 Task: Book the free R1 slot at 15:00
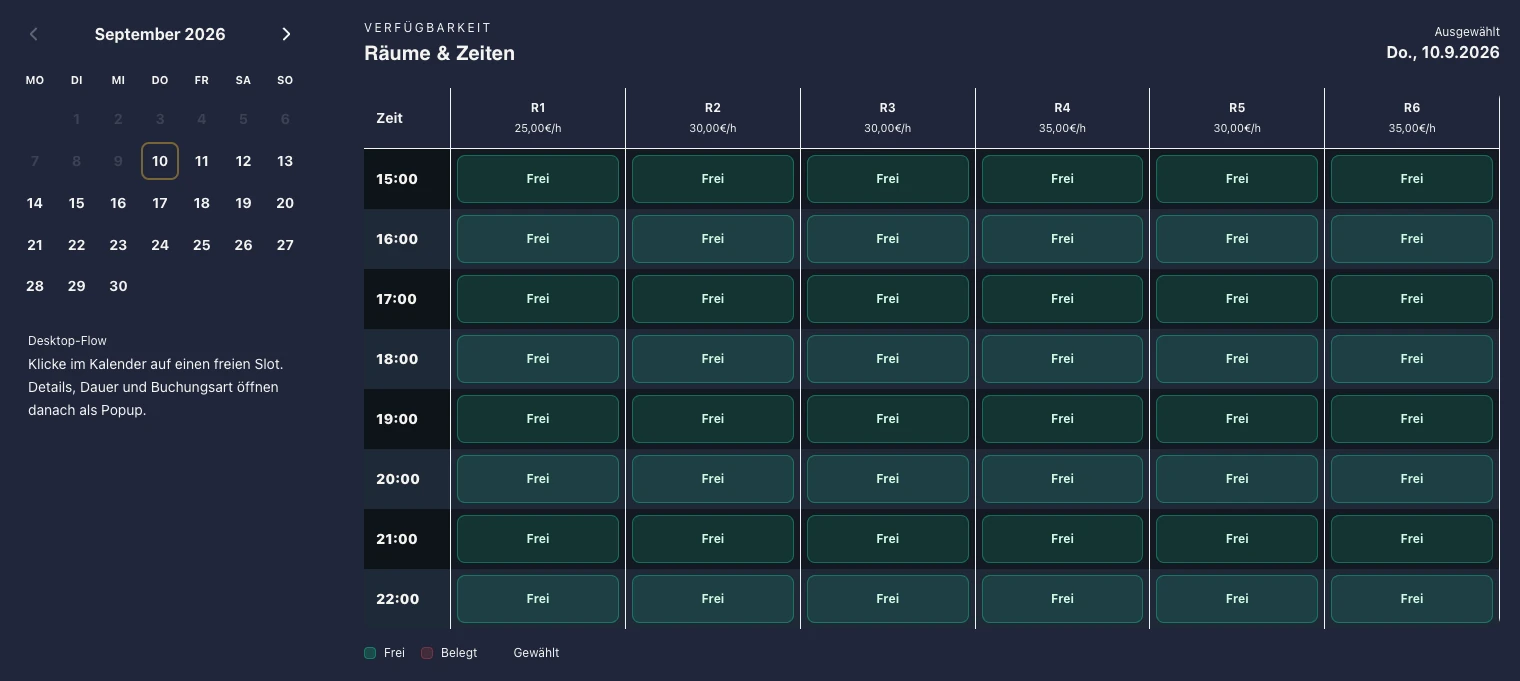(x=538, y=179)
